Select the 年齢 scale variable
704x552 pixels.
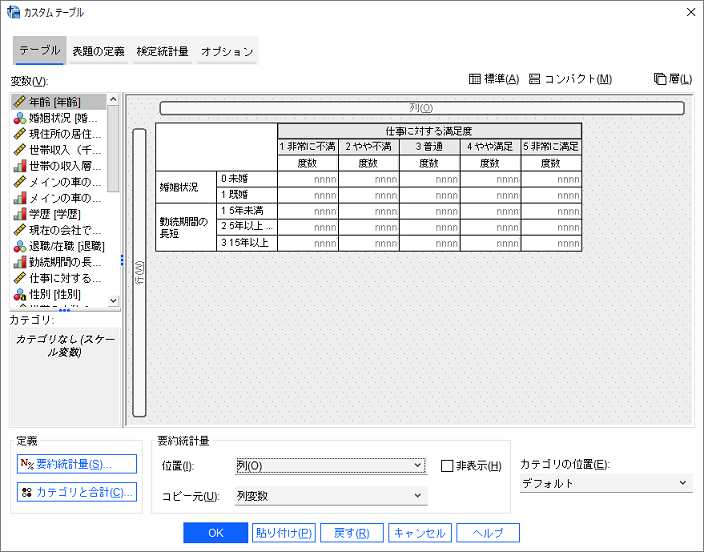click(x=60, y=101)
